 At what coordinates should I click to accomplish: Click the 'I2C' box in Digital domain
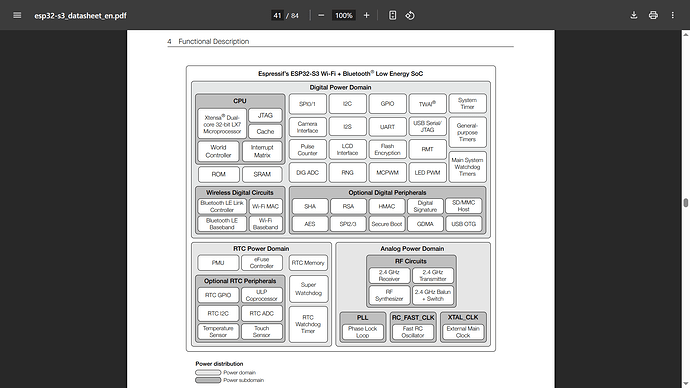click(x=348, y=104)
